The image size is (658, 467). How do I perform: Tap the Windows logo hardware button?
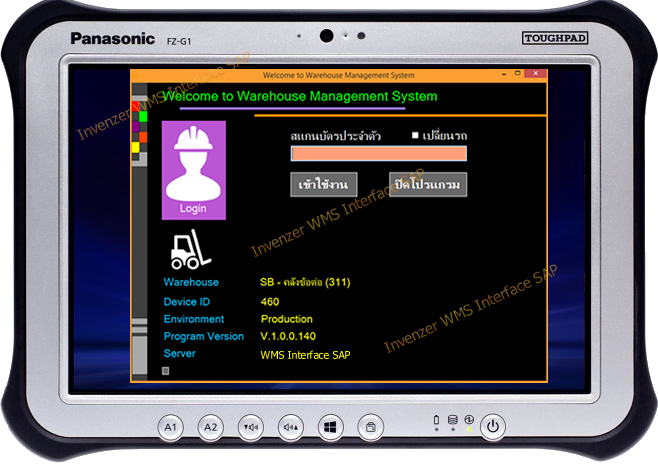coord(330,427)
